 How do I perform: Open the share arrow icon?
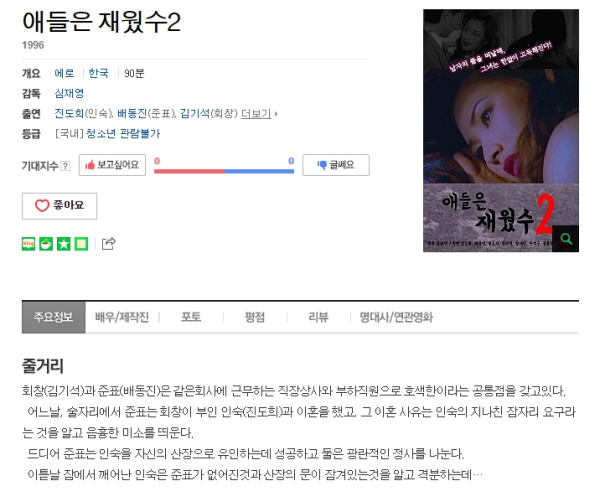[108, 244]
